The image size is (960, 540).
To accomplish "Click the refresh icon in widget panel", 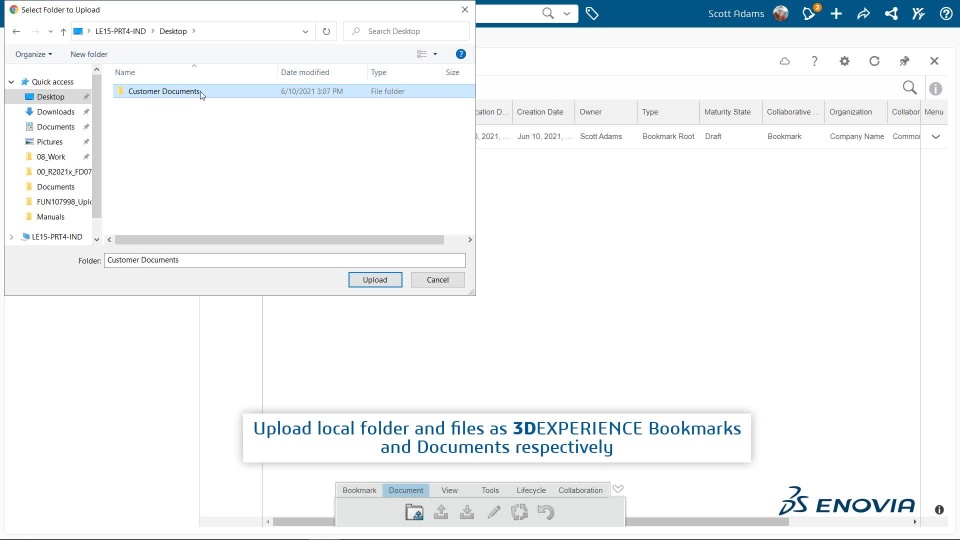I will pyautogui.click(x=874, y=61).
